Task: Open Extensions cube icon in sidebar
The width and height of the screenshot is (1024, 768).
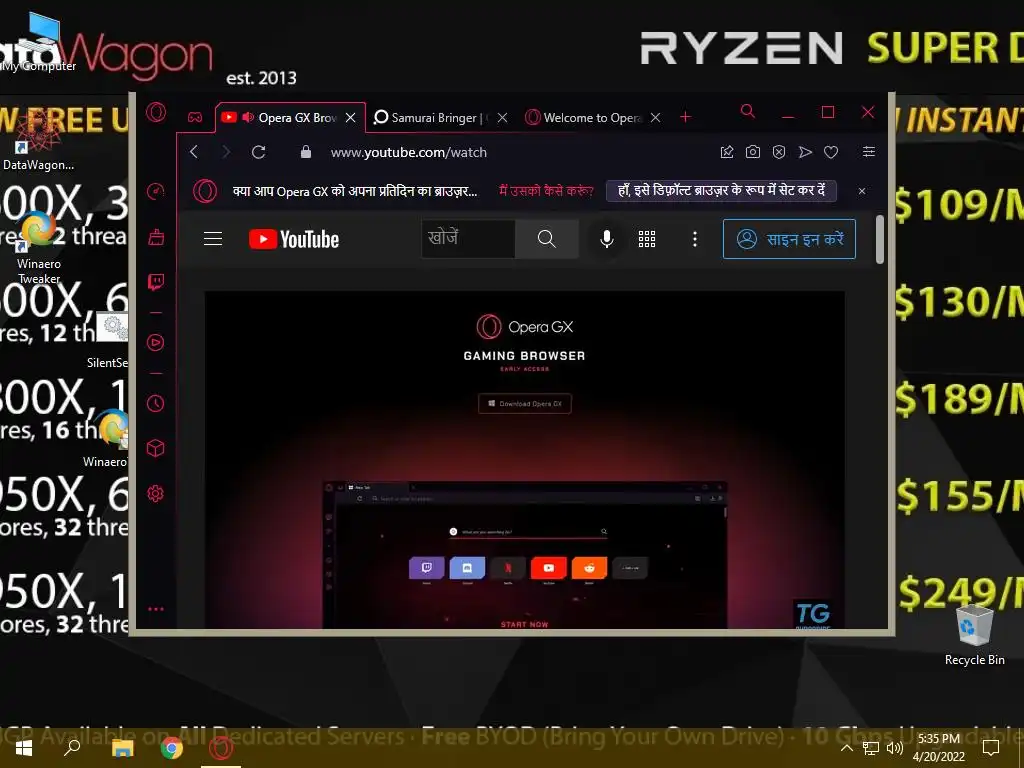Action: coord(155,448)
